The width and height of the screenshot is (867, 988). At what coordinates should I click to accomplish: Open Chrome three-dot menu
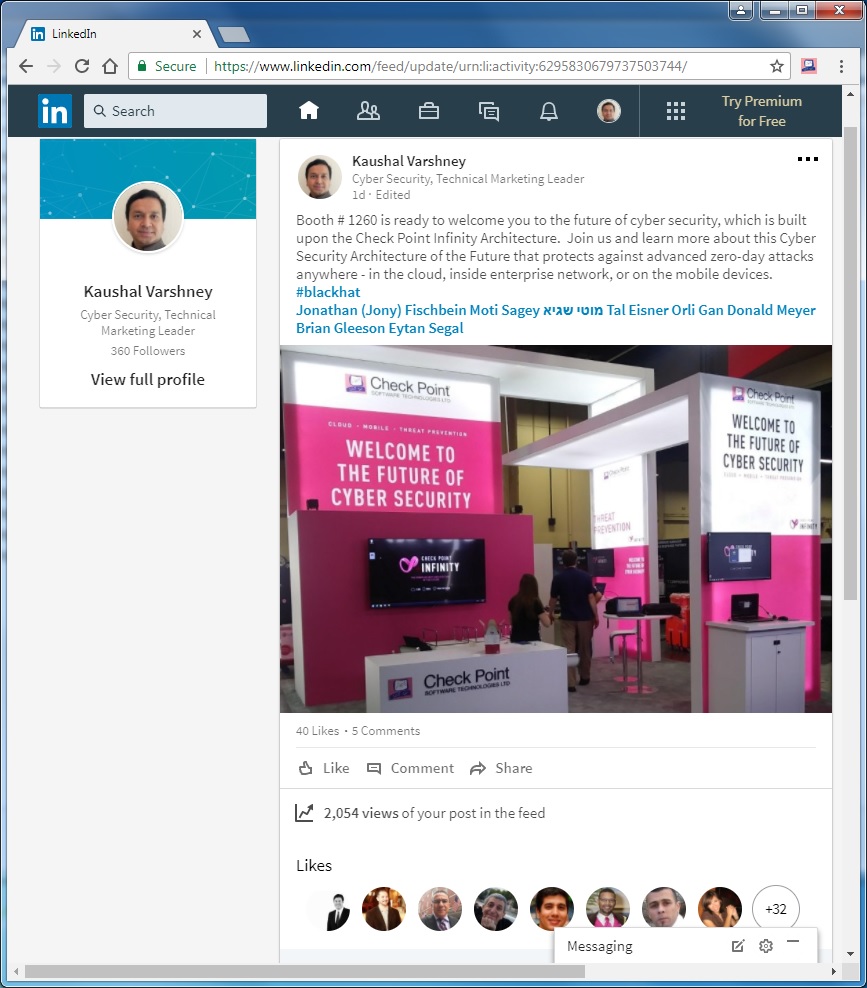coord(841,66)
